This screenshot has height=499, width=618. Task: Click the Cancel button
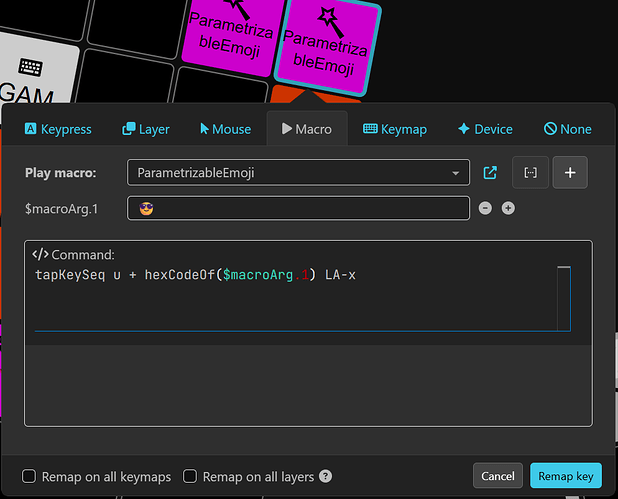(x=497, y=475)
